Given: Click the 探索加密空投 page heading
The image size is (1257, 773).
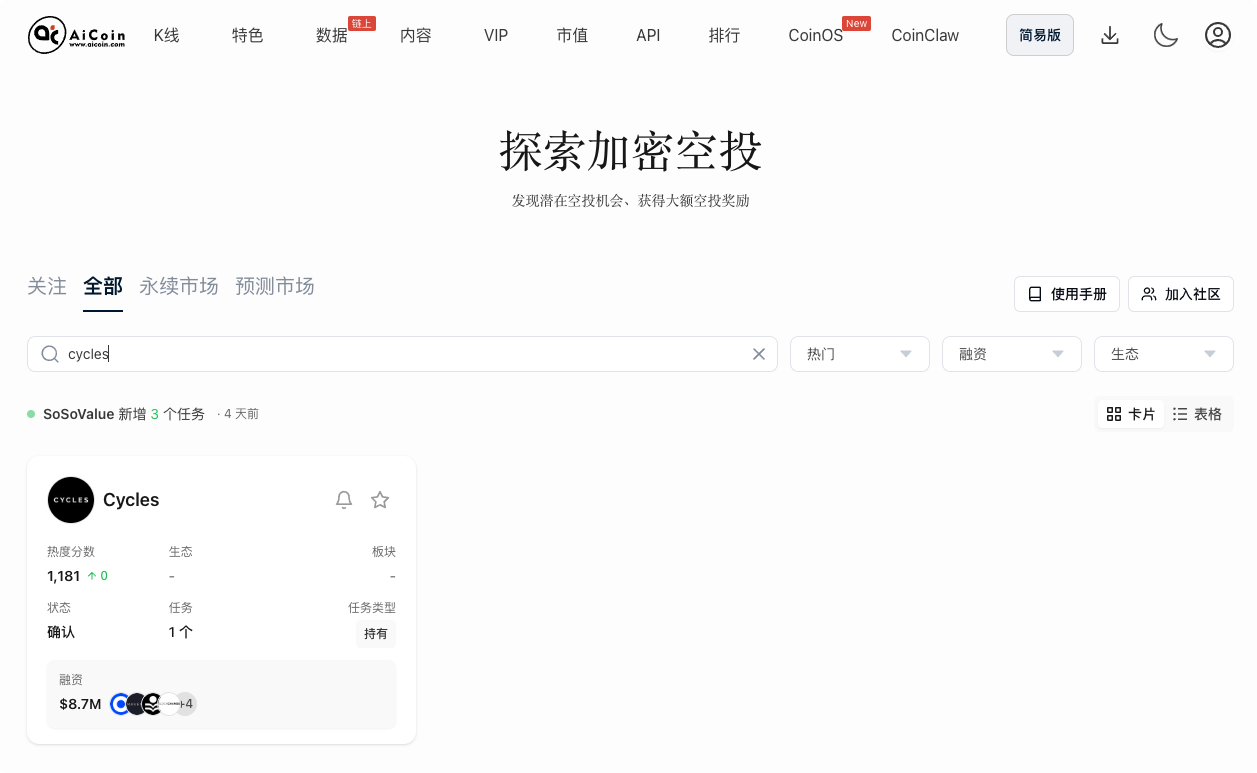Looking at the screenshot, I should [631, 152].
